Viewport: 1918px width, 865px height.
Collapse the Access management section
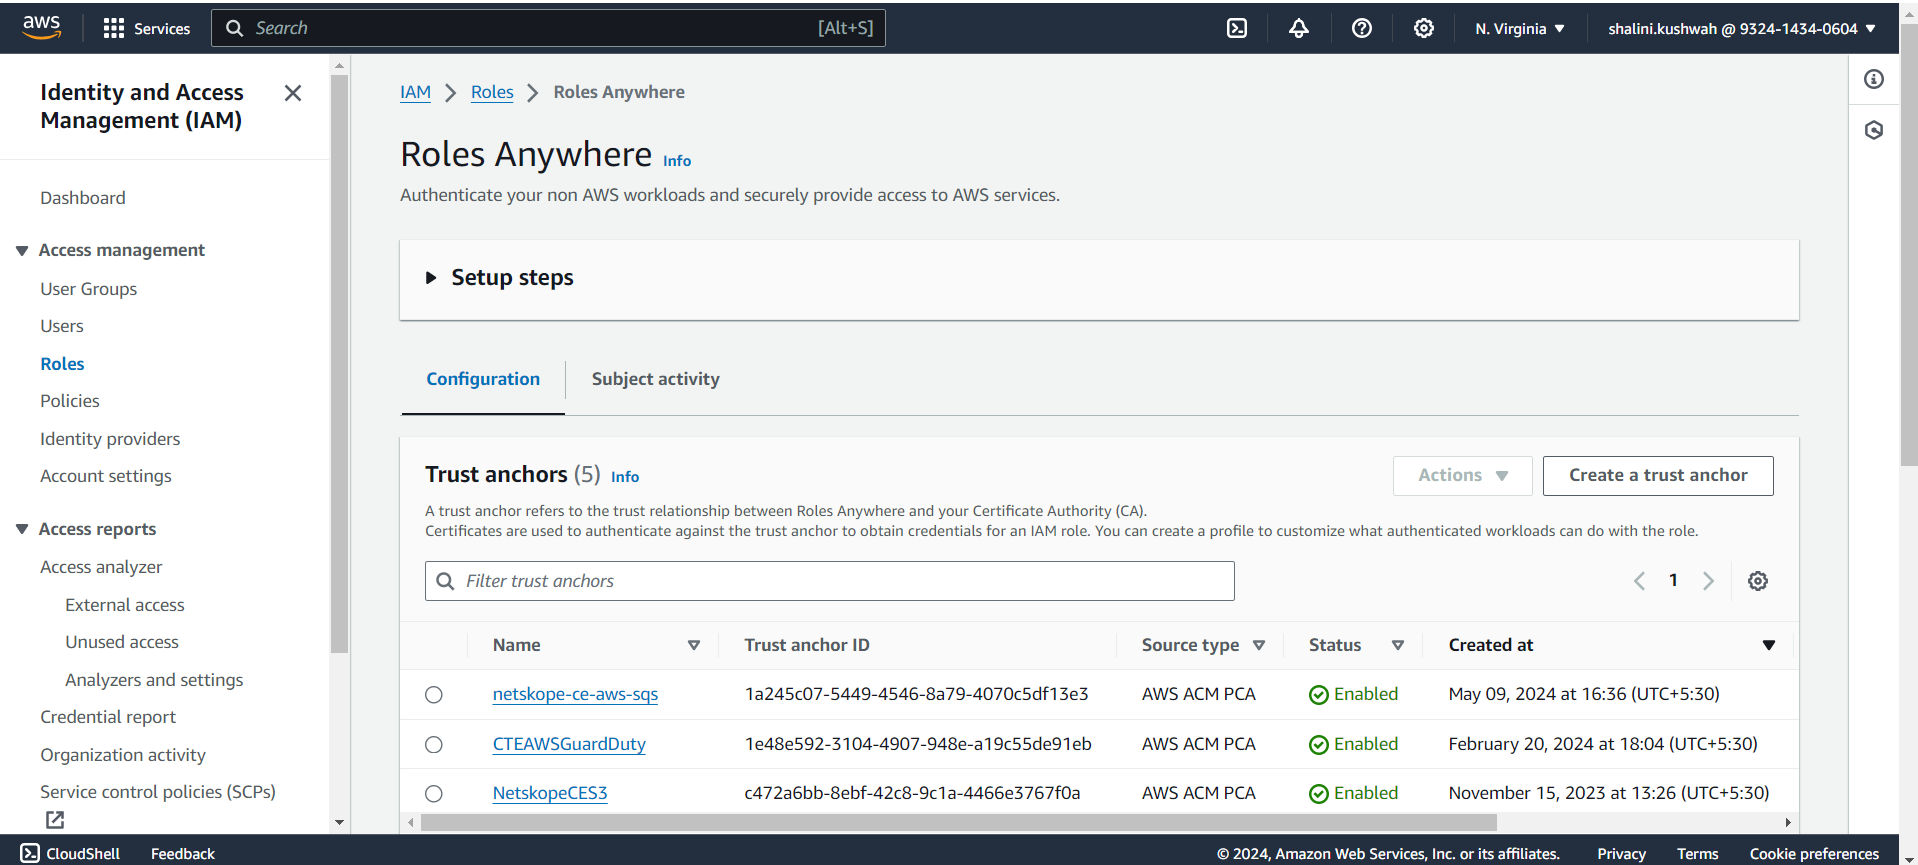pyautogui.click(x=22, y=250)
